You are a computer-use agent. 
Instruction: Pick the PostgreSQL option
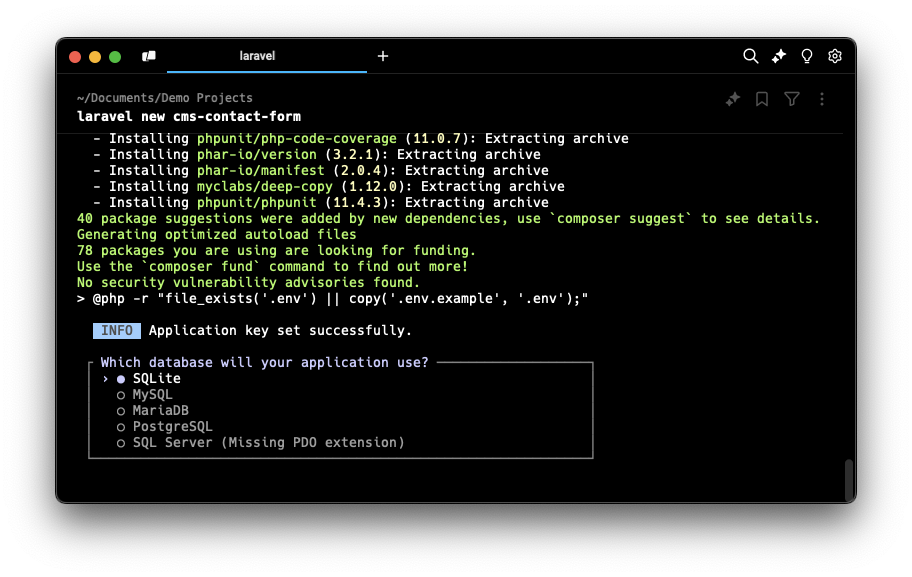172,427
